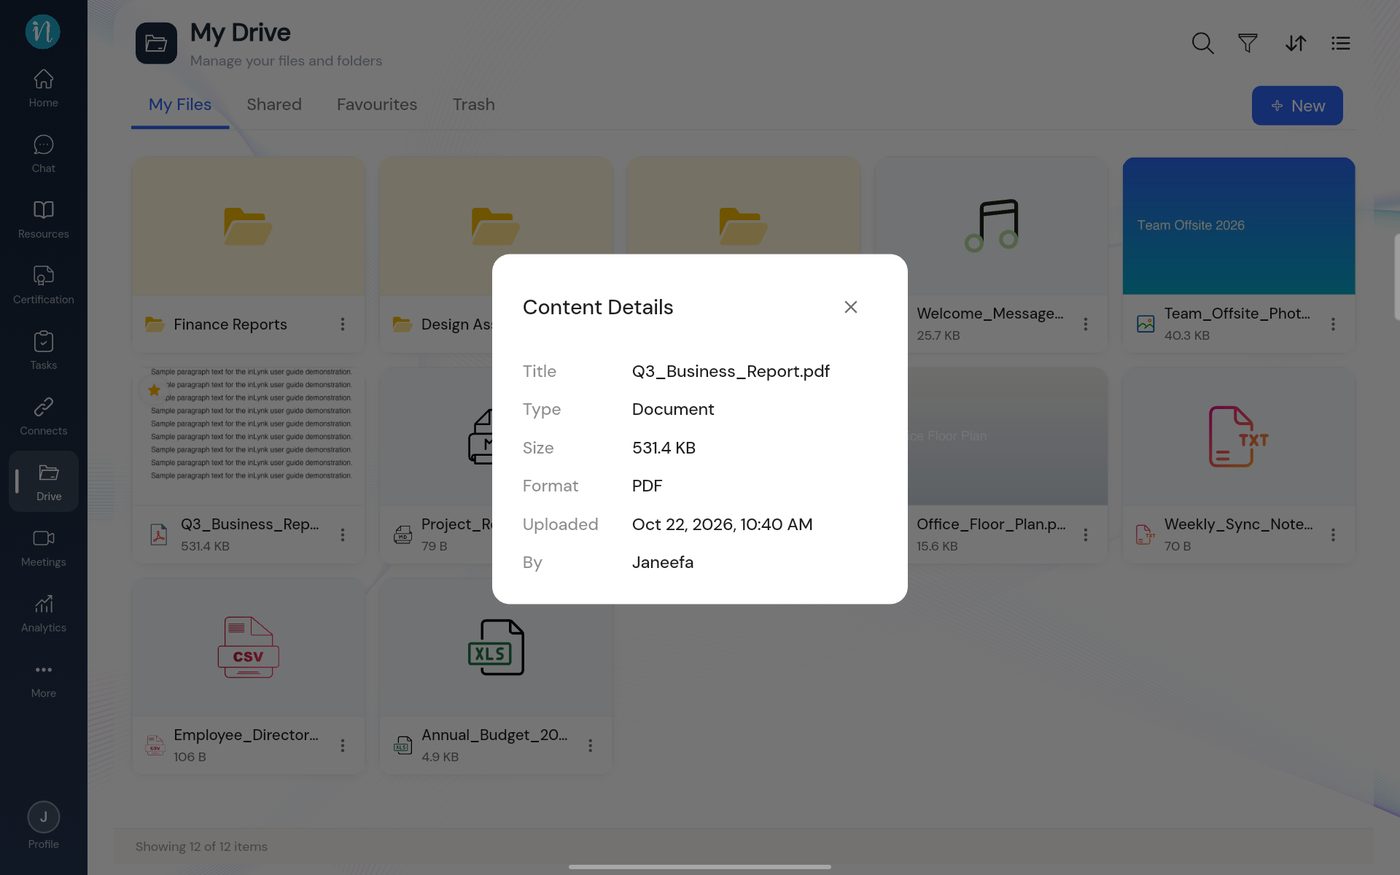The image size is (1400, 875).
Task: Close the Content Details dialog
Action: click(851, 307)
